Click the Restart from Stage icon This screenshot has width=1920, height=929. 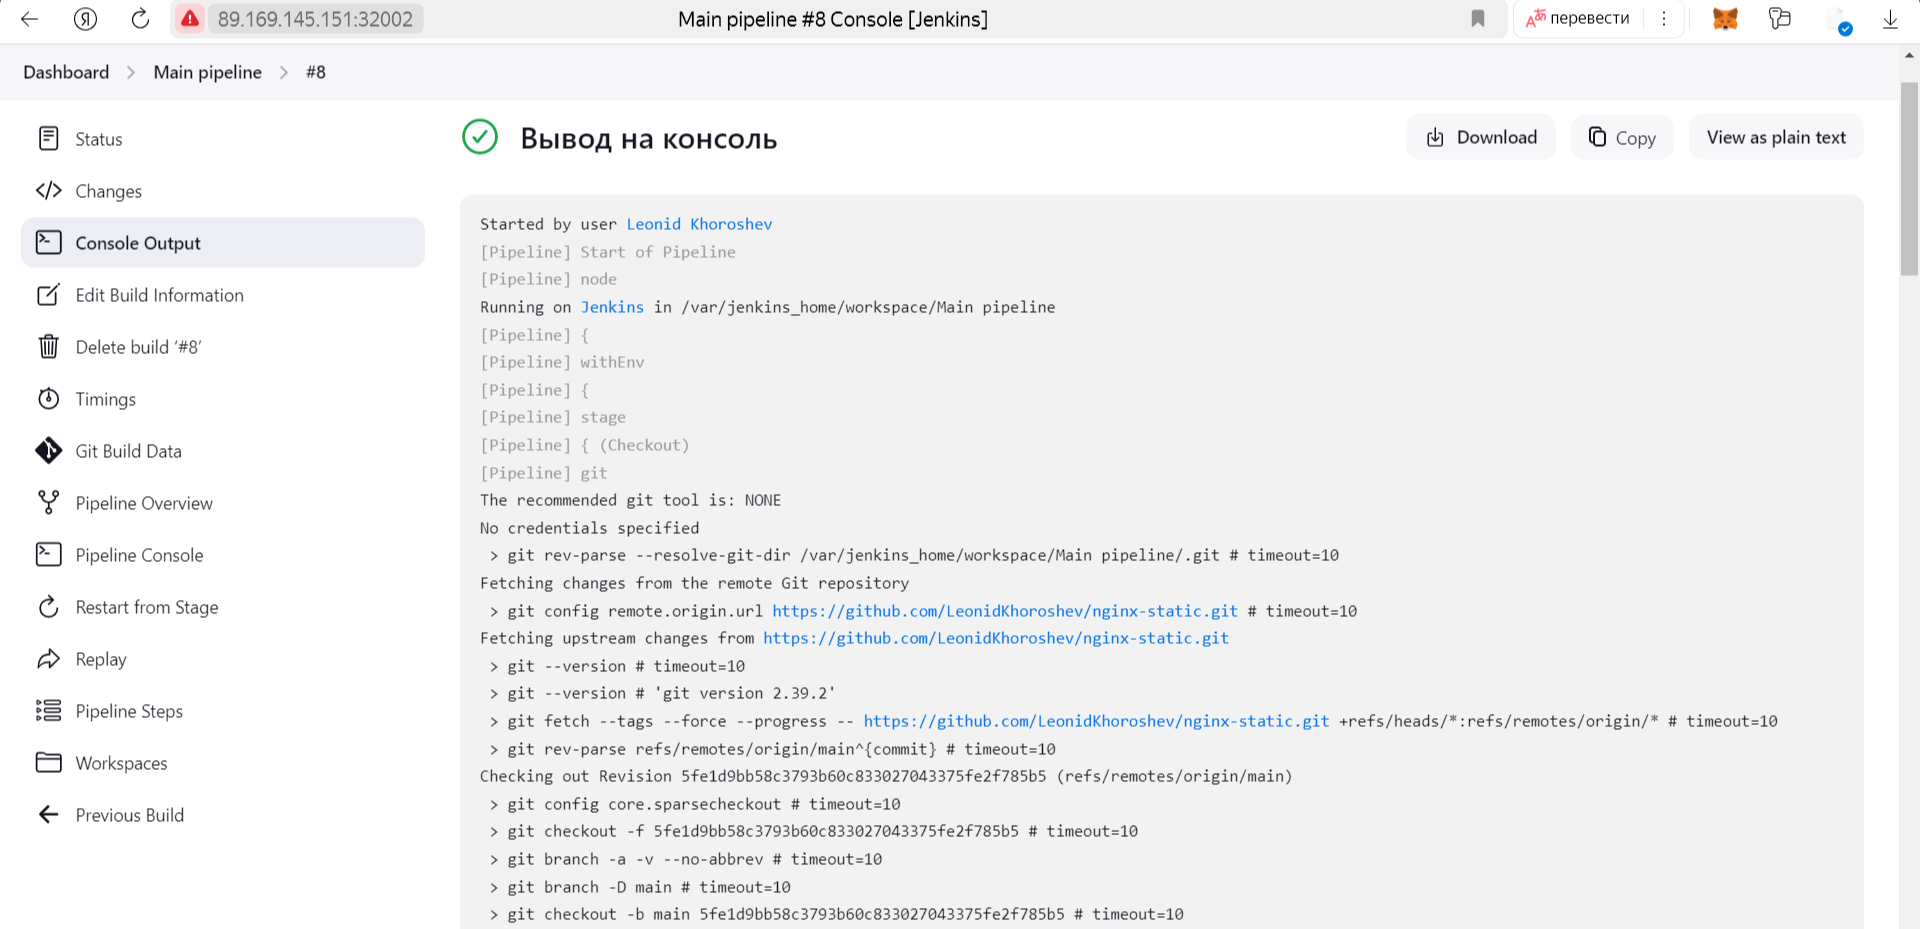[x=48, y=607]
